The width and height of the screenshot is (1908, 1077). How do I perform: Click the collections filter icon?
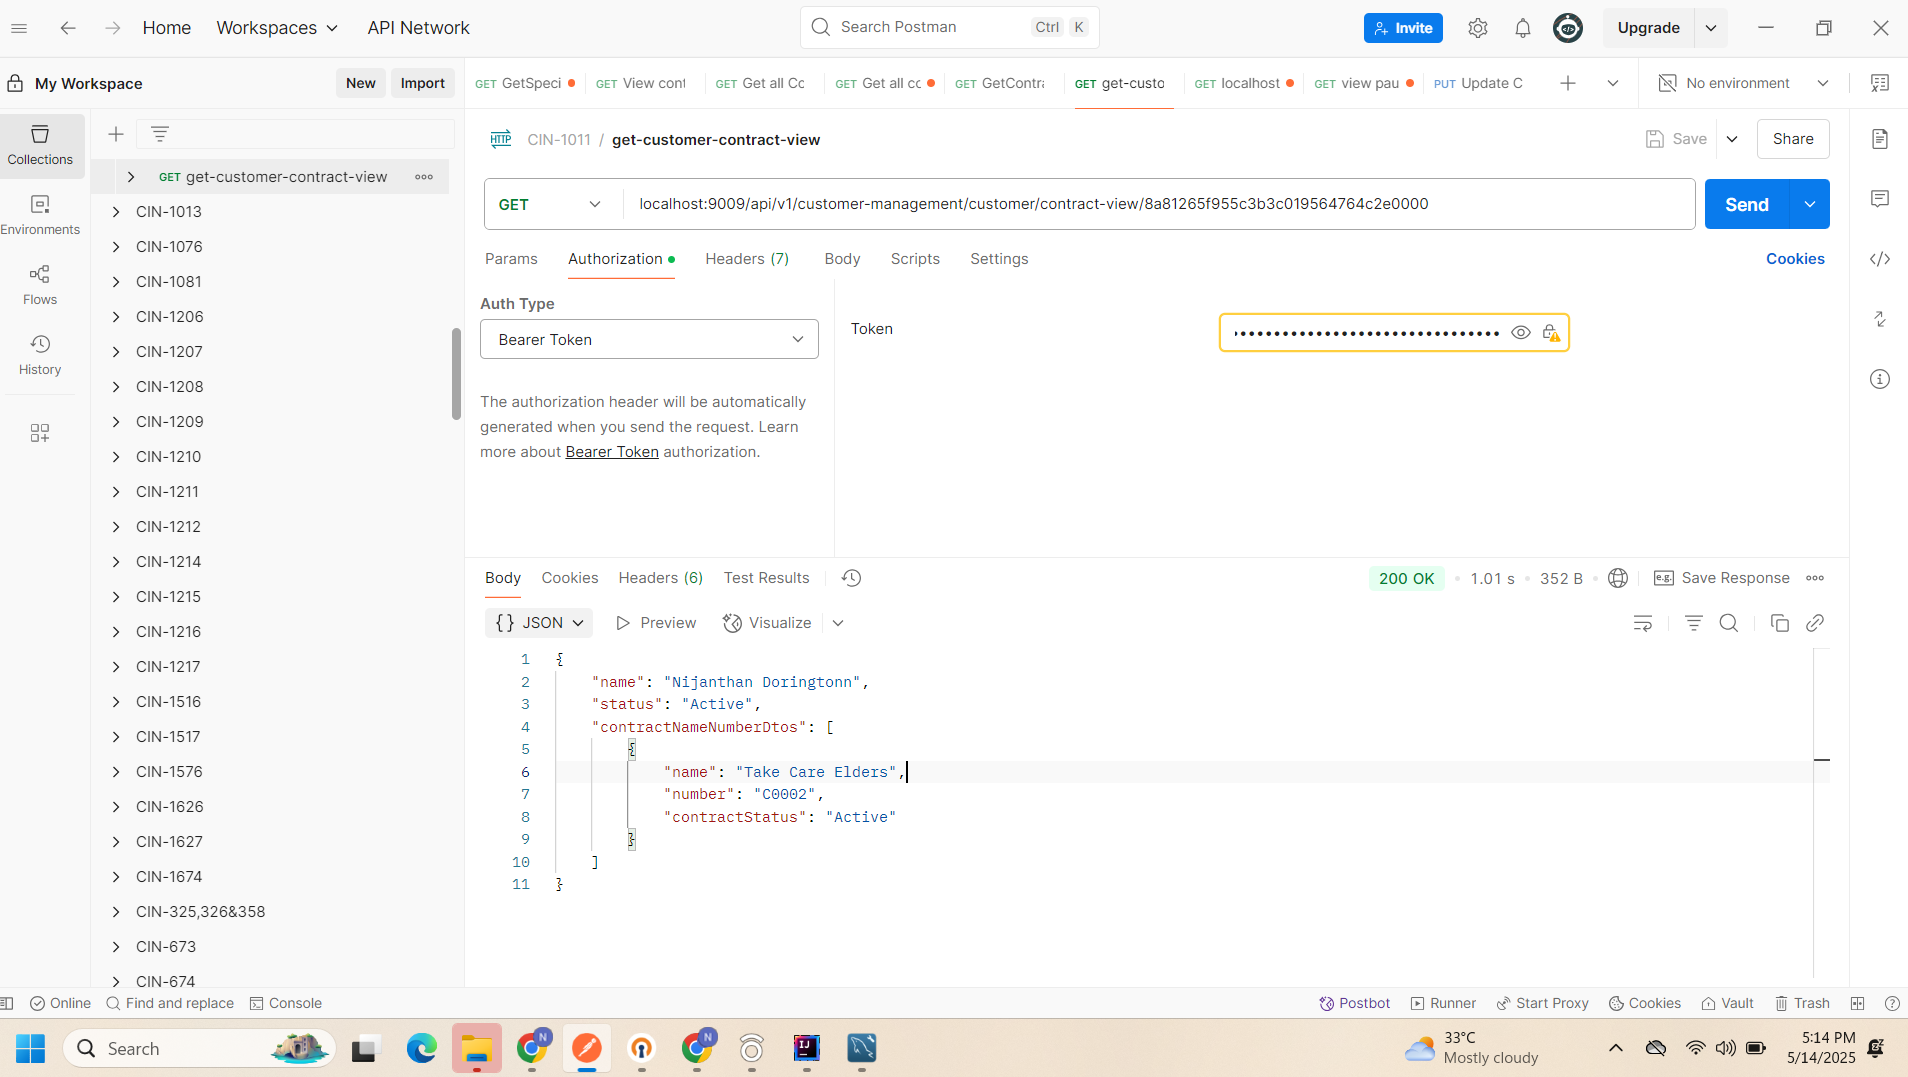160,134
